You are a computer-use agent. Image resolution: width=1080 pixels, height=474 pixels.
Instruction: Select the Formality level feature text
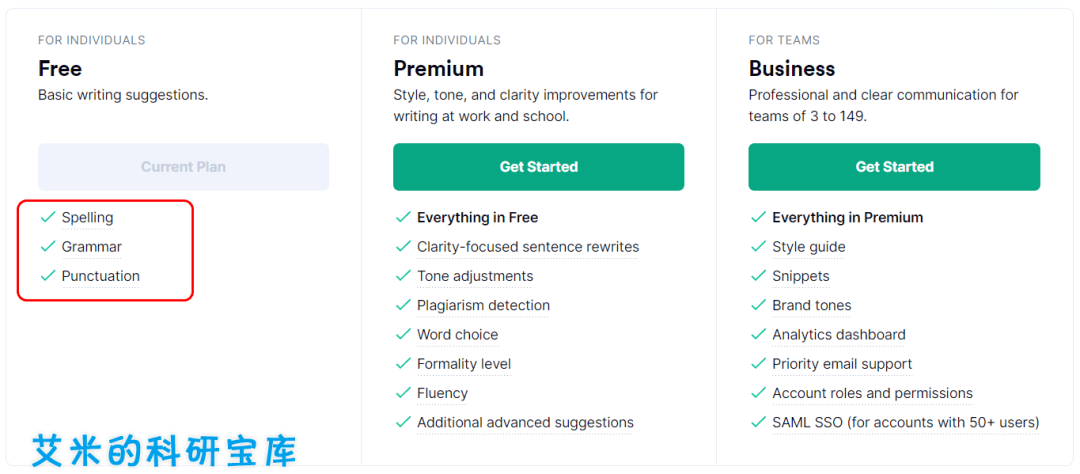(x=464, y=364)
